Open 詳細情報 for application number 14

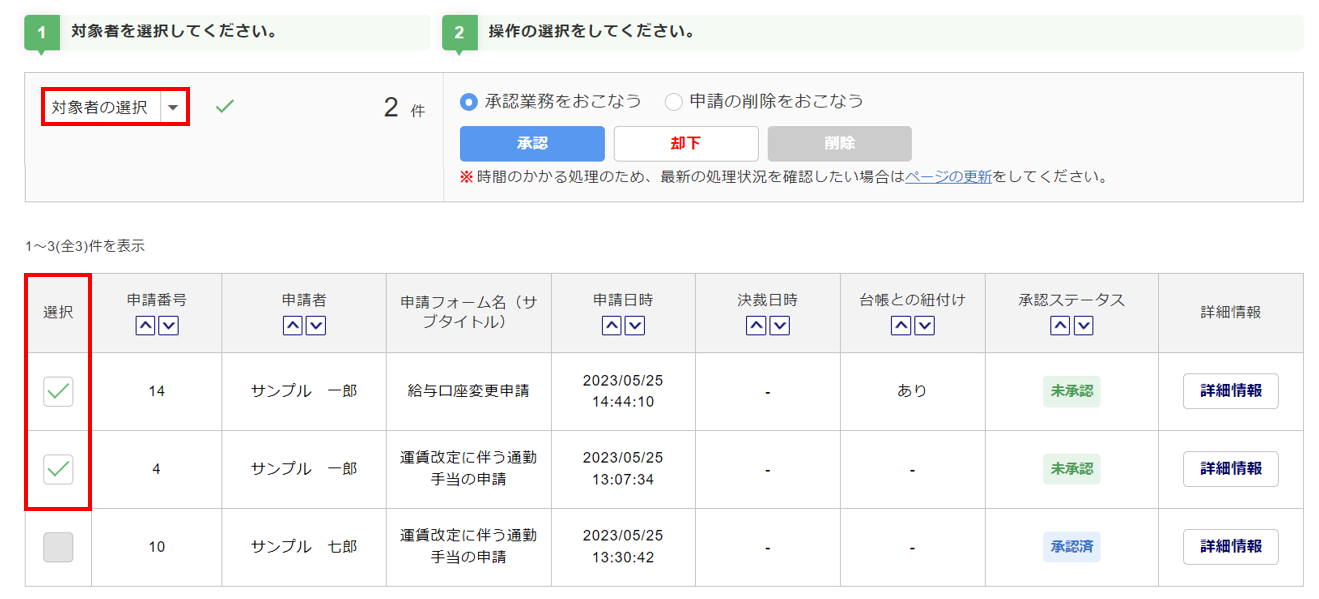pyautogui.click(x=1230, y=391)
